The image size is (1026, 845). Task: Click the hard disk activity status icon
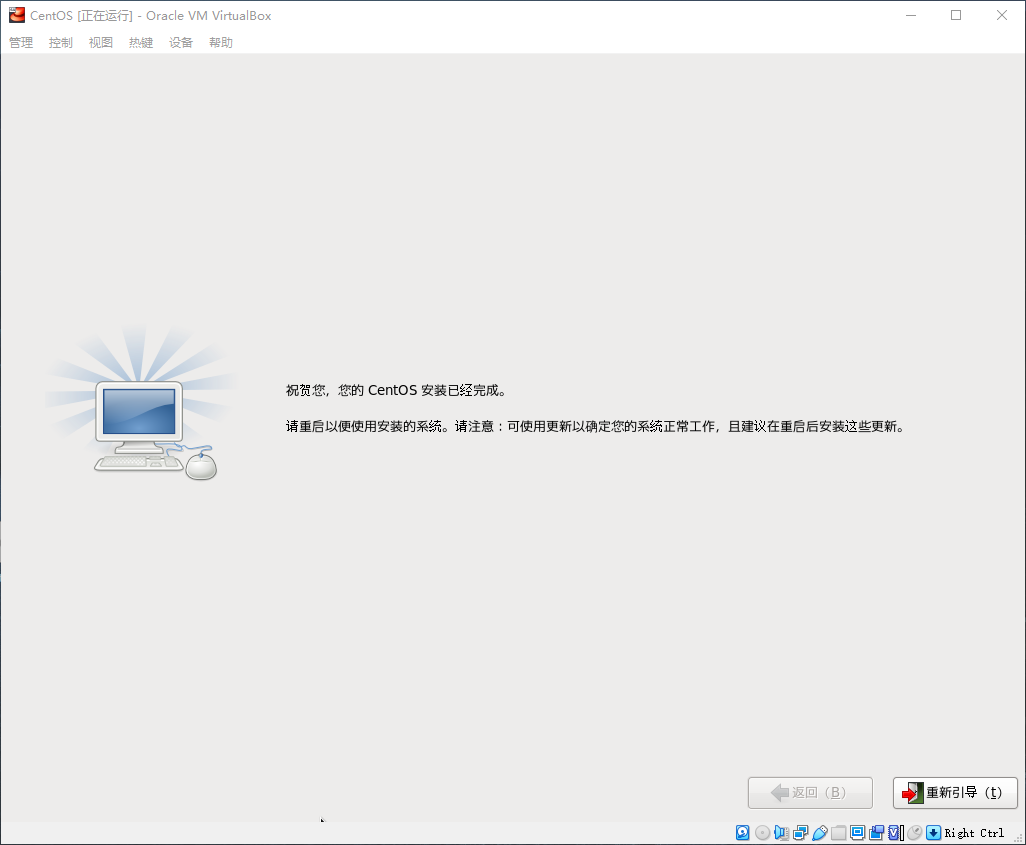click(743, 833)
